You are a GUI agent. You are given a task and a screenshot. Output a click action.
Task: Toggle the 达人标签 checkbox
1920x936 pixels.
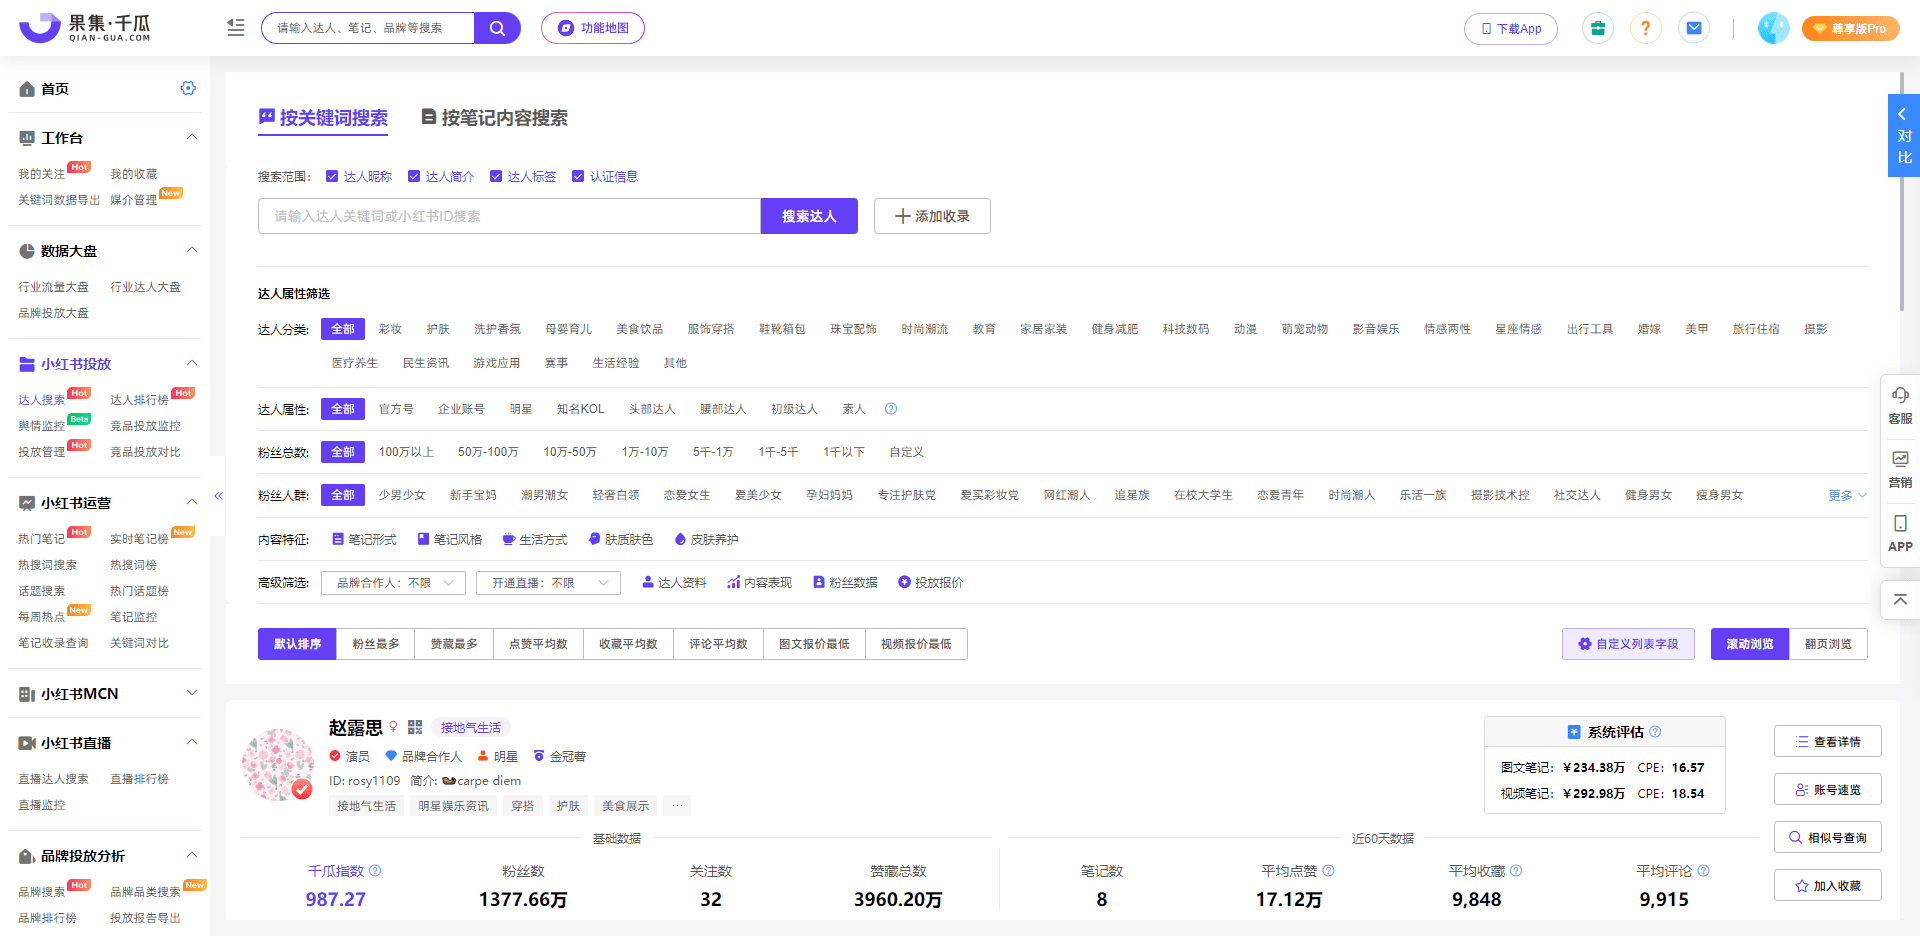click(496, 176)
